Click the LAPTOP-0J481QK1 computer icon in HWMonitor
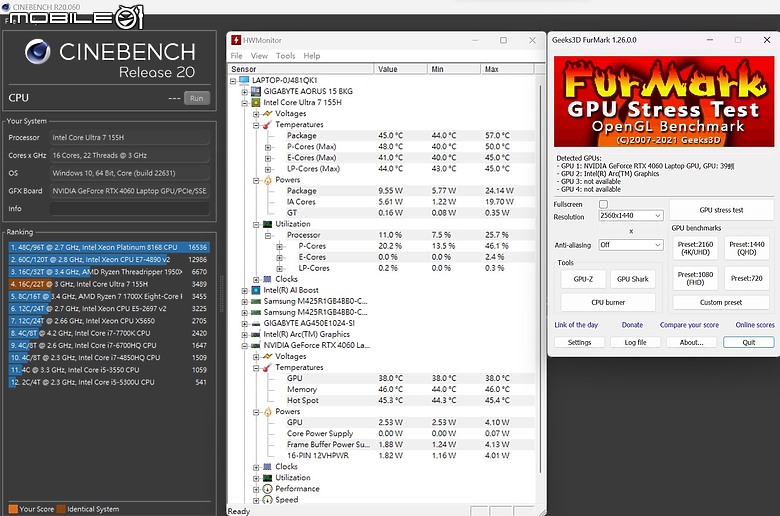The image size is (780, 516). (x=244, y=80)
